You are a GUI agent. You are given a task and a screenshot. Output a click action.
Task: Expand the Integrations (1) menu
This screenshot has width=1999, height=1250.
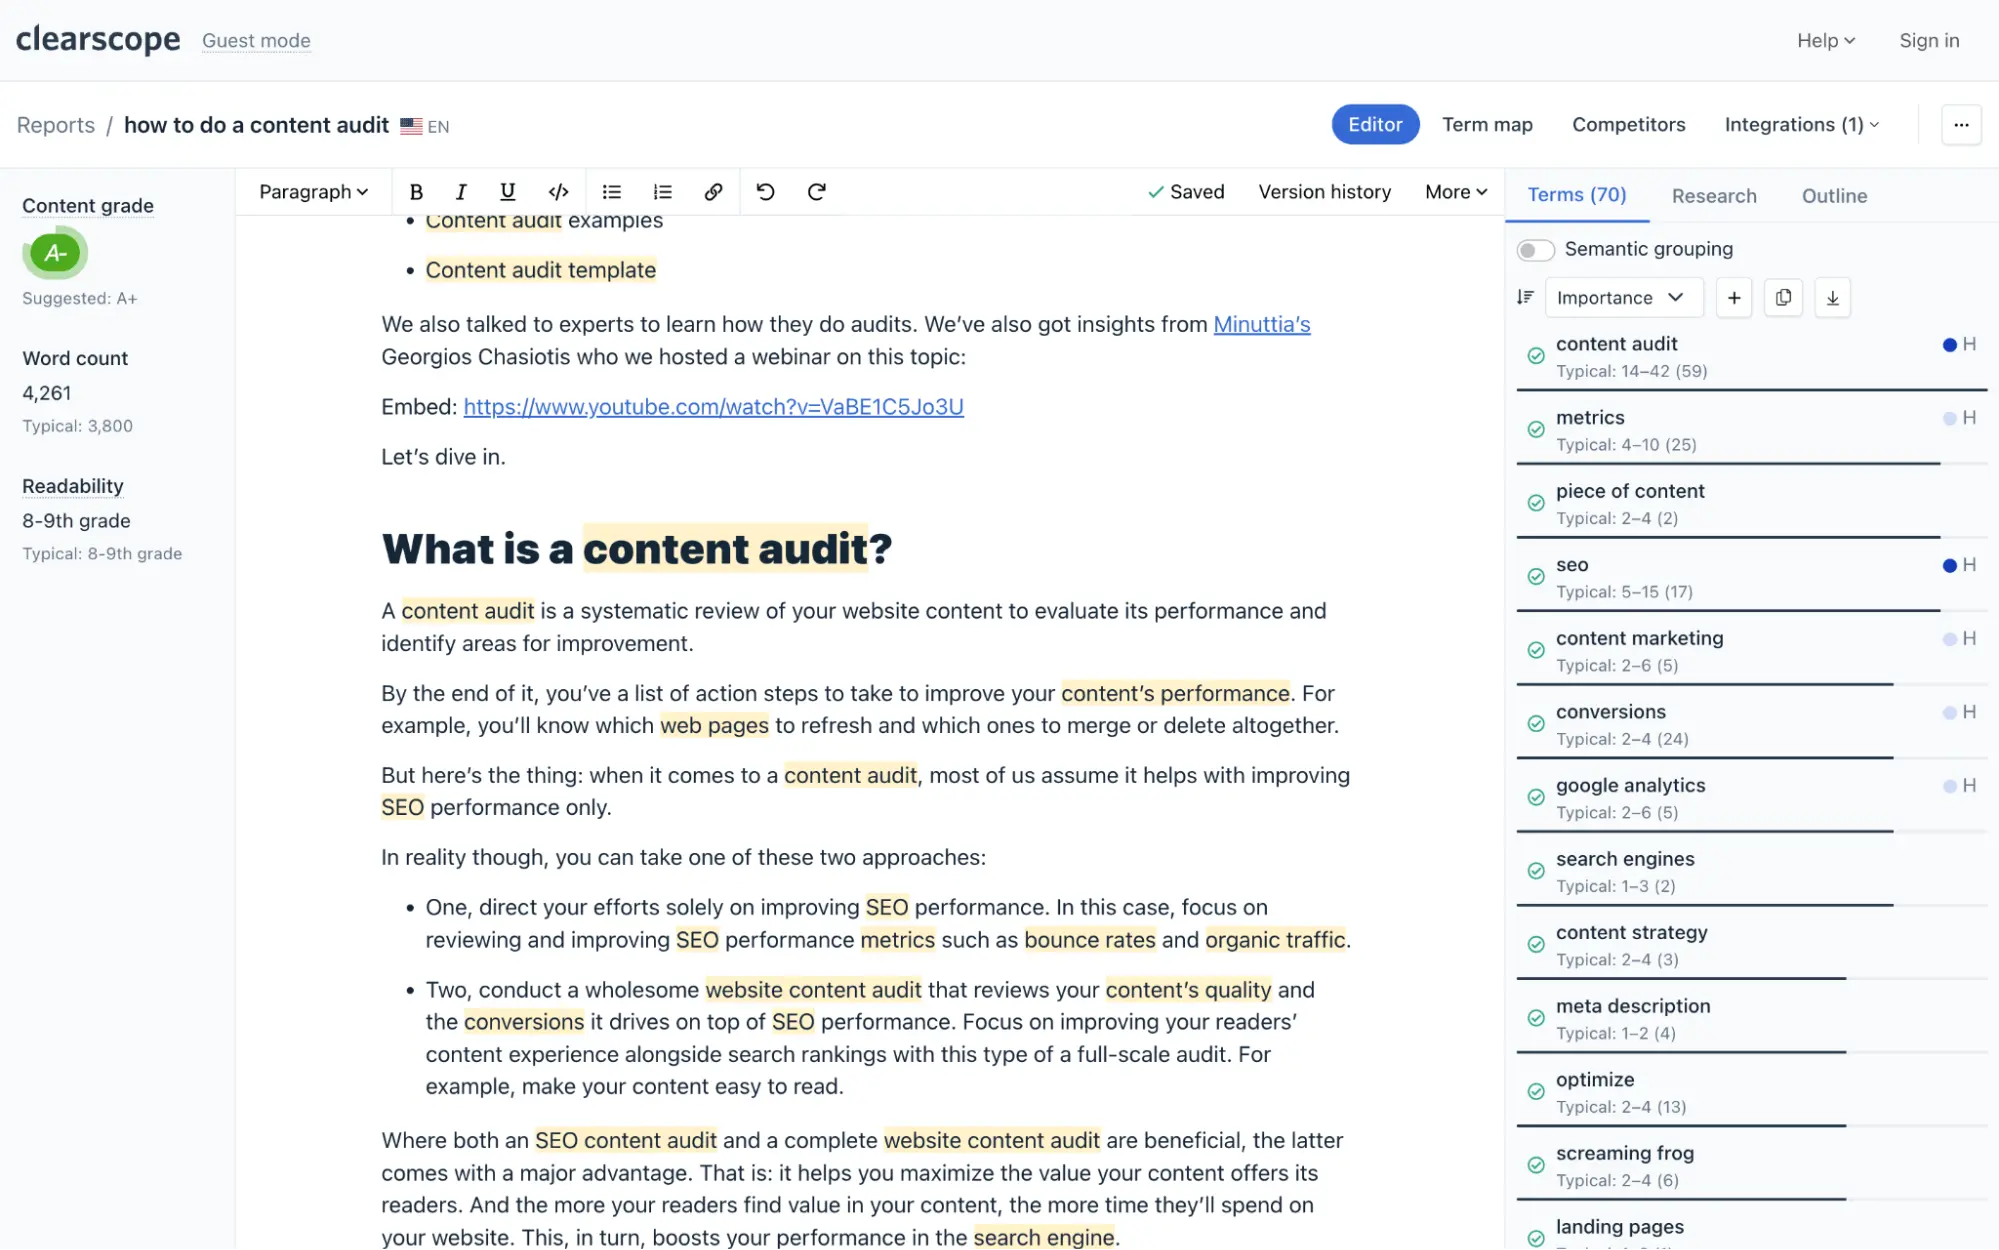click(x=1802, y=125)
